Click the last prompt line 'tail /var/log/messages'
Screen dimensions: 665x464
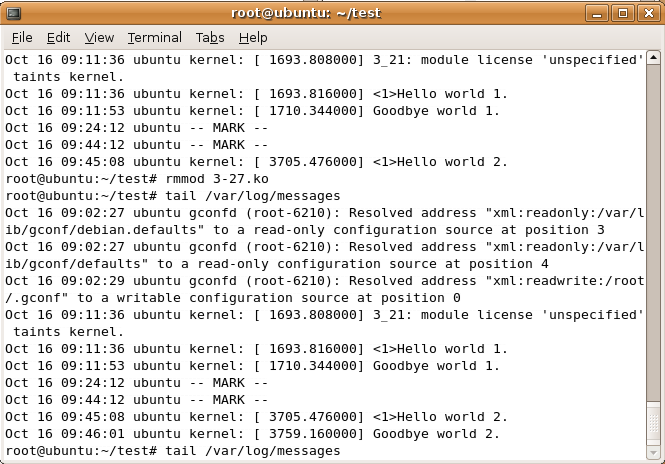click(x=173, y=450)
